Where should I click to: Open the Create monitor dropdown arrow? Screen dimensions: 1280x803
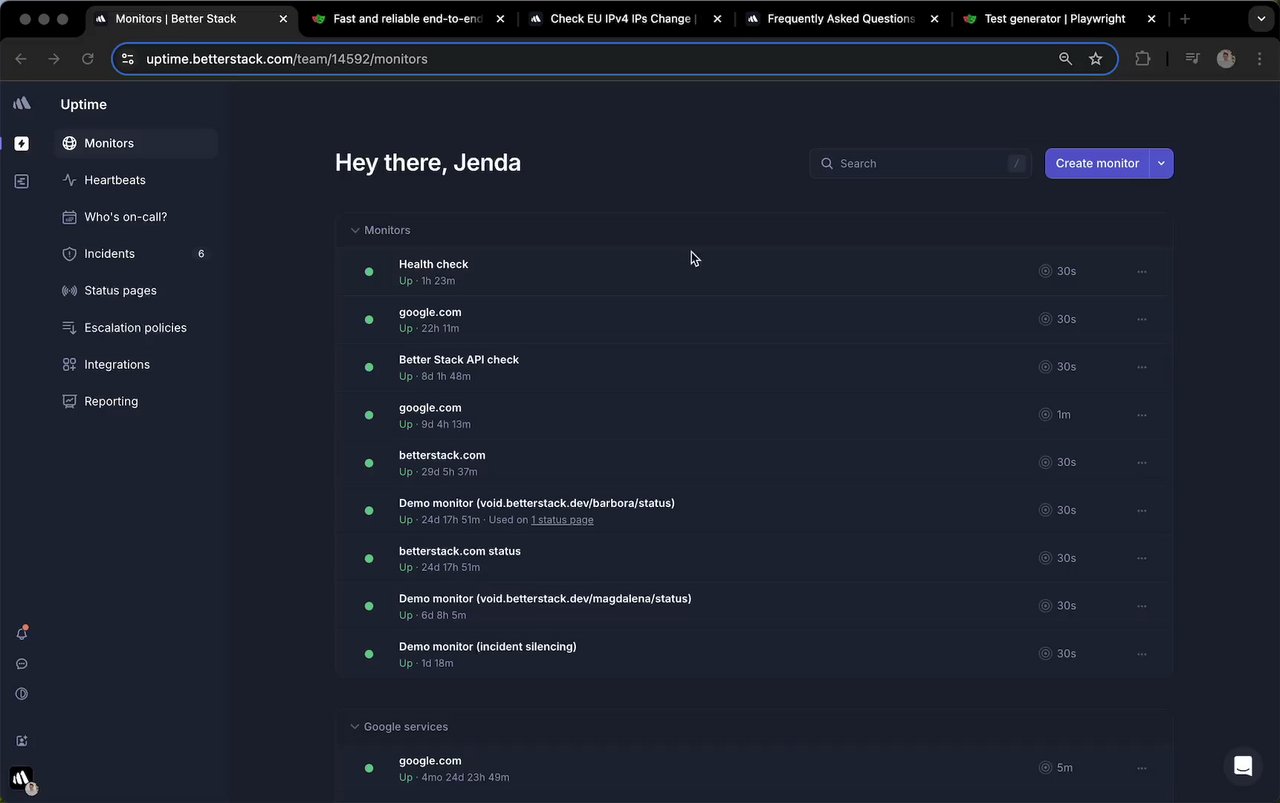1161,163
